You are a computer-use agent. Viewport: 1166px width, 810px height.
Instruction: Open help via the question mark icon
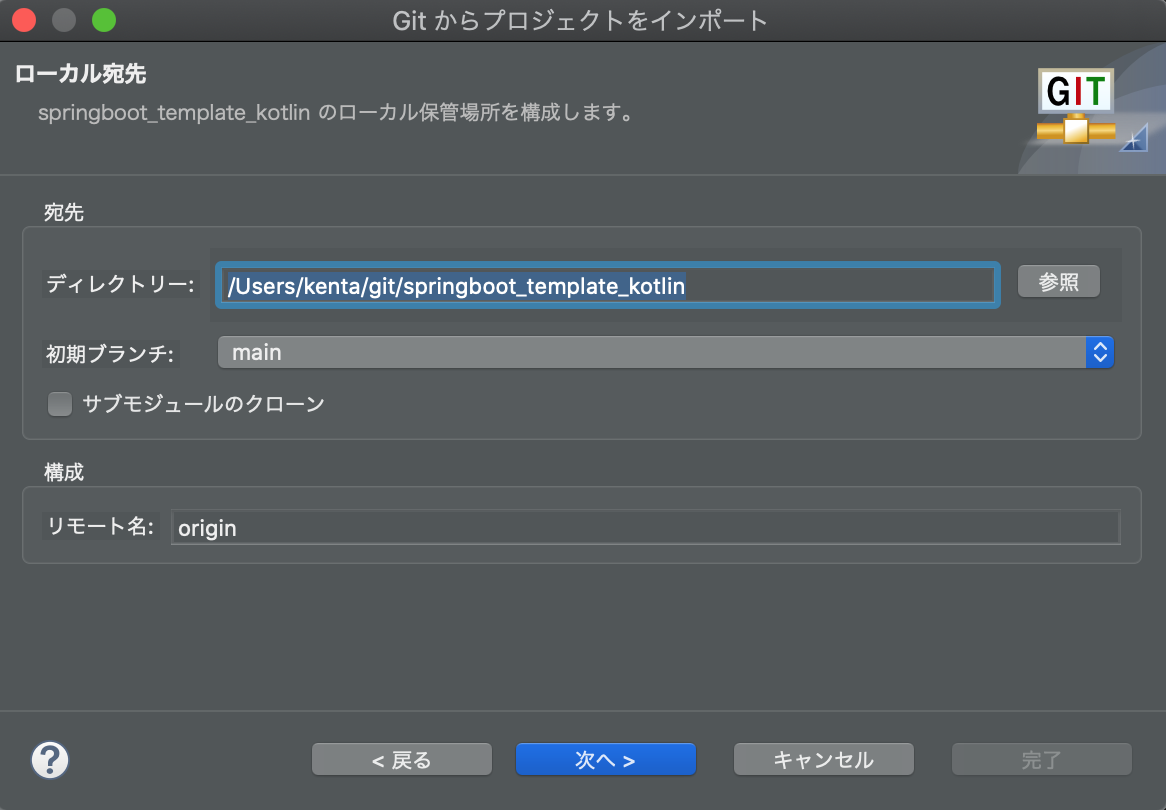tap(49, 760)
